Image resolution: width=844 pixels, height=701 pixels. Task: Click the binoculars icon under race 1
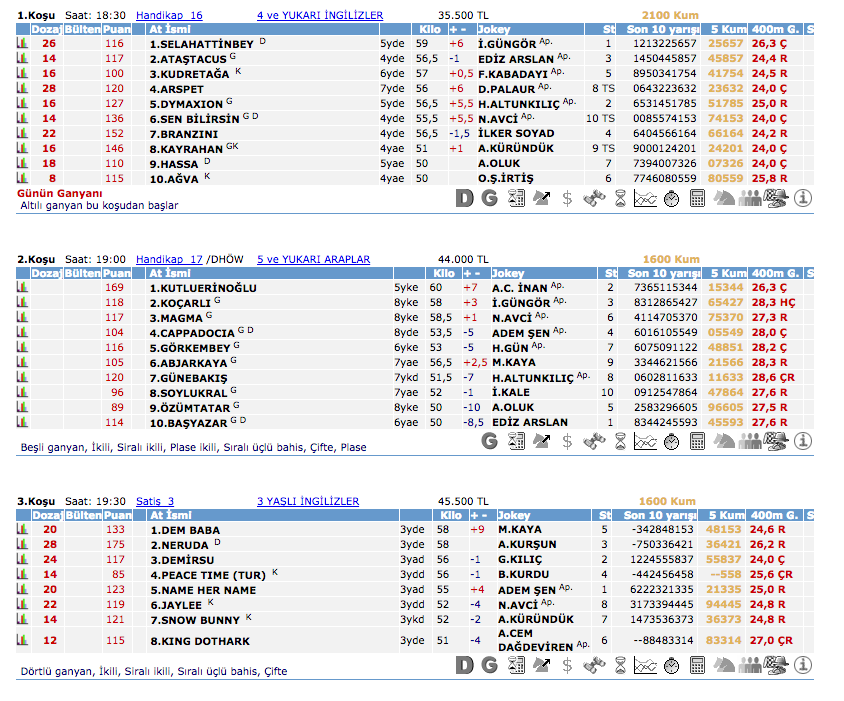pyautogui.click(x=594, y=198)
